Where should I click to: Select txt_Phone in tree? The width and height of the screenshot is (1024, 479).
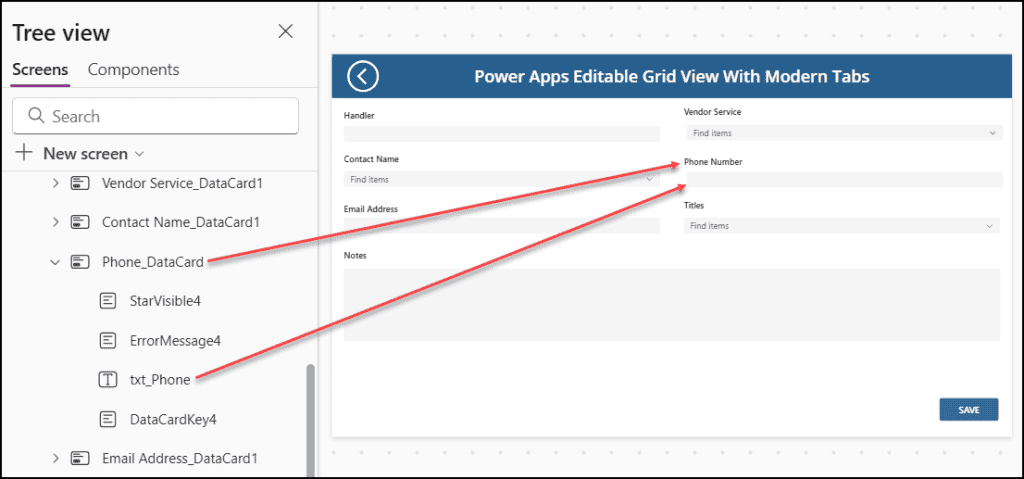pos(160,380)
